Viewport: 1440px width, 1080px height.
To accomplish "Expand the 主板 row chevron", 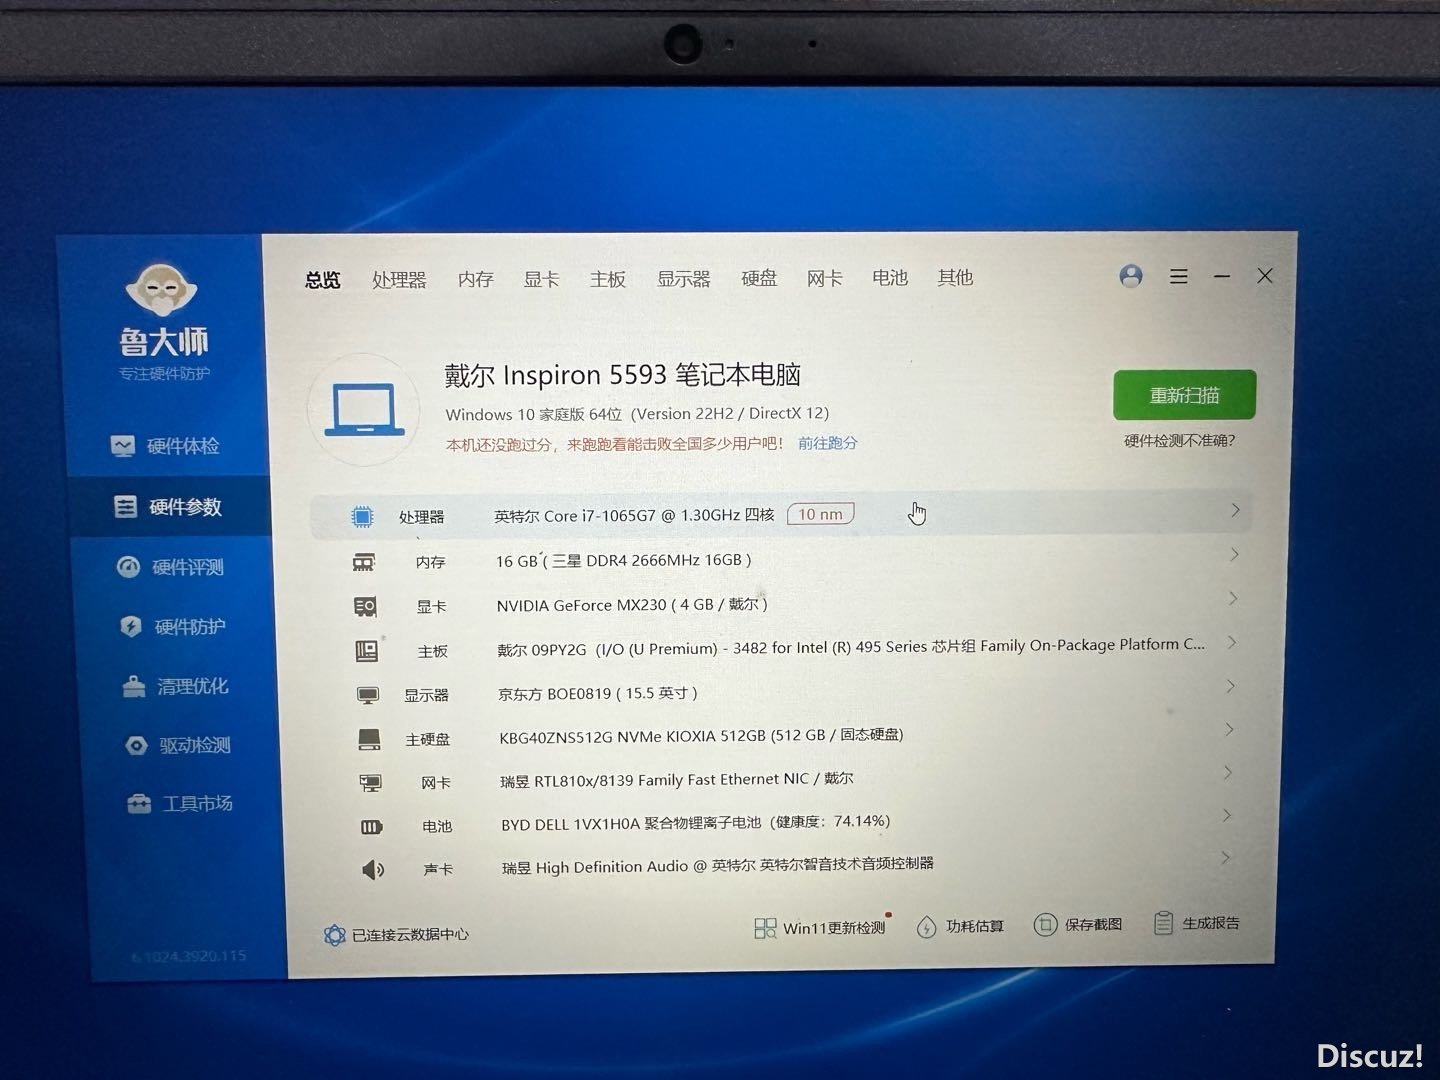I will pos(1232,642).
